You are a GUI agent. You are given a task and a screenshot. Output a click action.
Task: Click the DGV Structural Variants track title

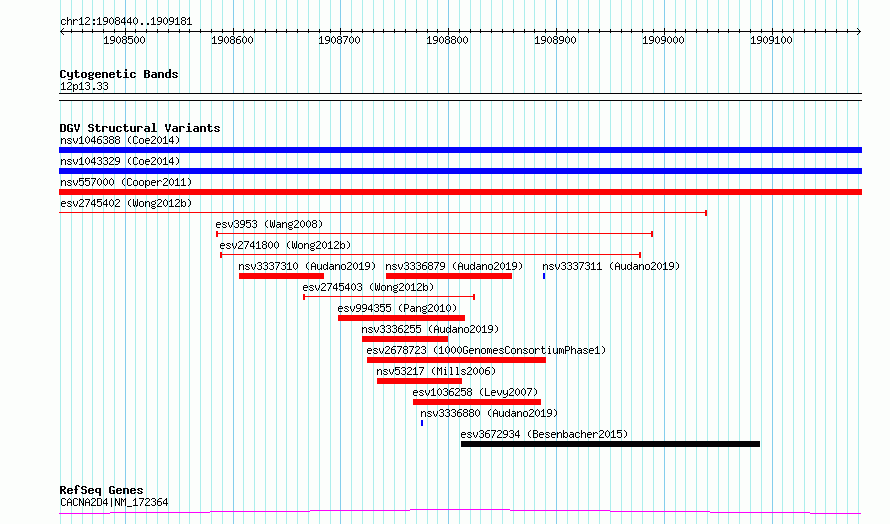click(x=140, y=128)
